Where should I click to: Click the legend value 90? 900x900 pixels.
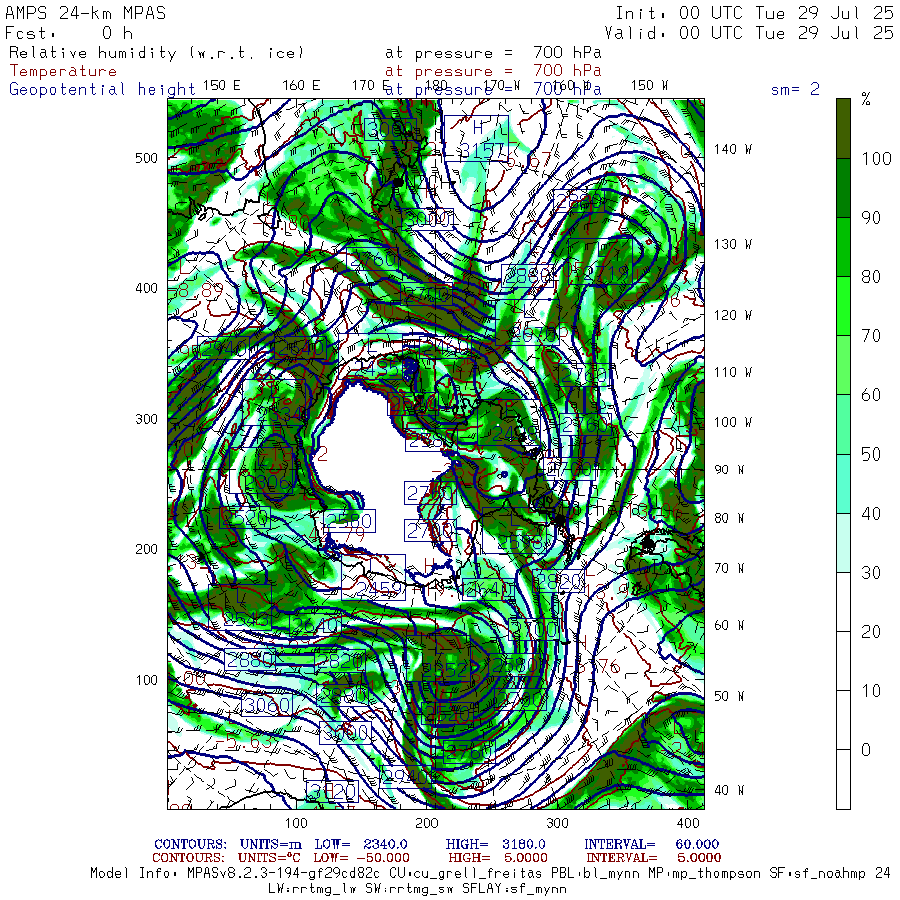tap(871, 218)
